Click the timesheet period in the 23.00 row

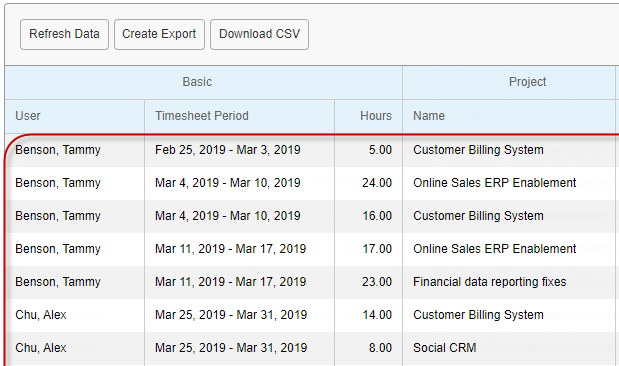(x=231, y=282)
